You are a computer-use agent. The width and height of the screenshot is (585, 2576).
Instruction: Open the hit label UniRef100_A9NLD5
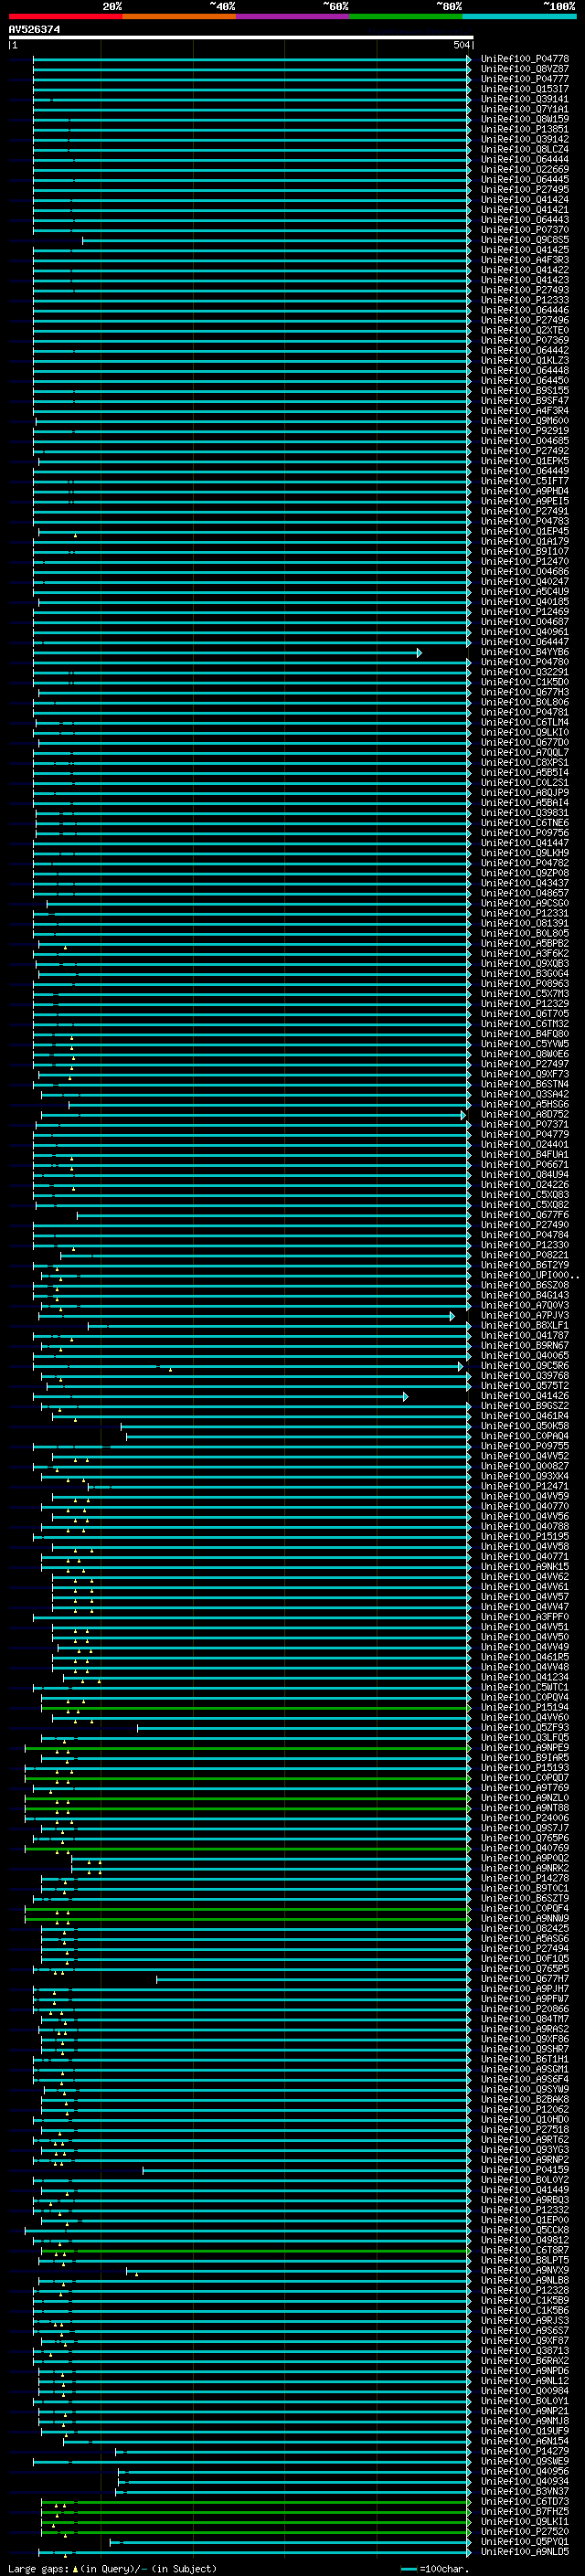pyautogui.click(x=525, y=2552)
